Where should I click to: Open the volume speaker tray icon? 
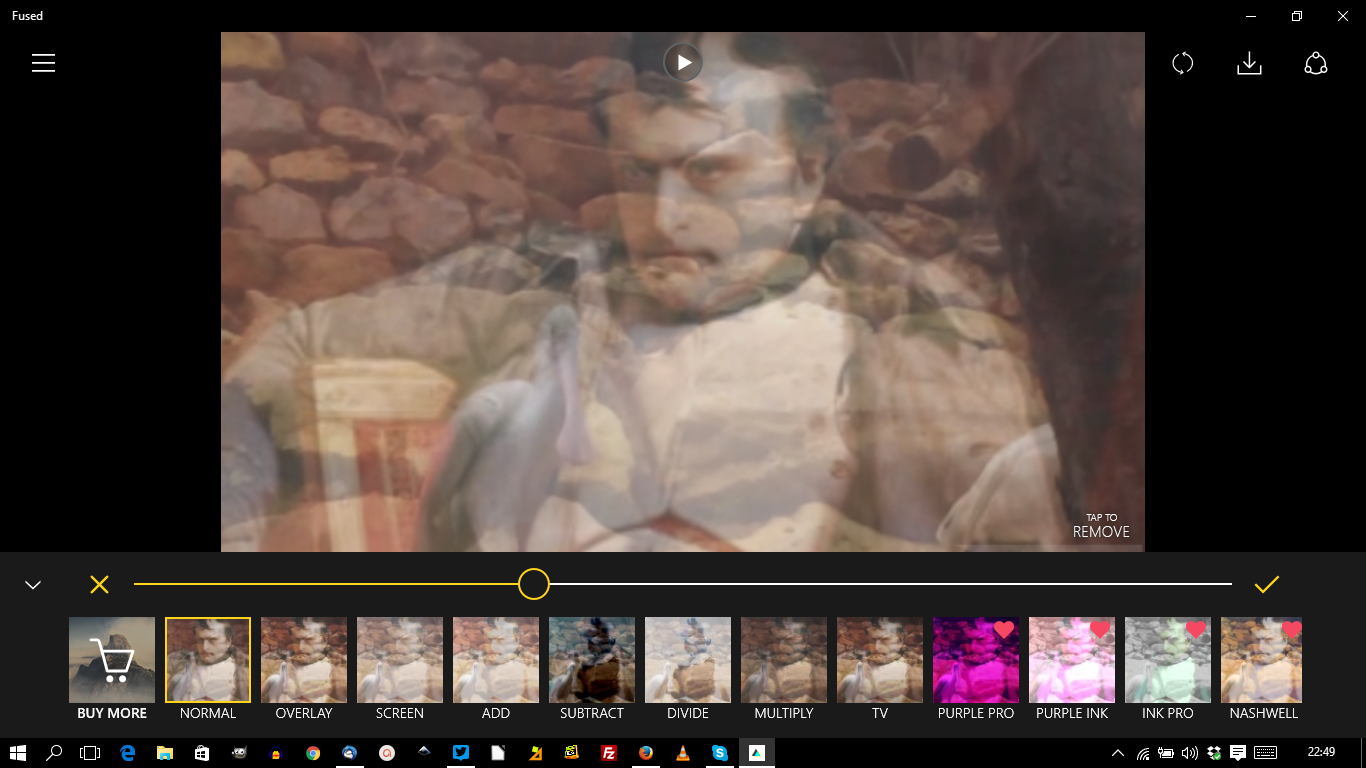[x=1190, y=752]
